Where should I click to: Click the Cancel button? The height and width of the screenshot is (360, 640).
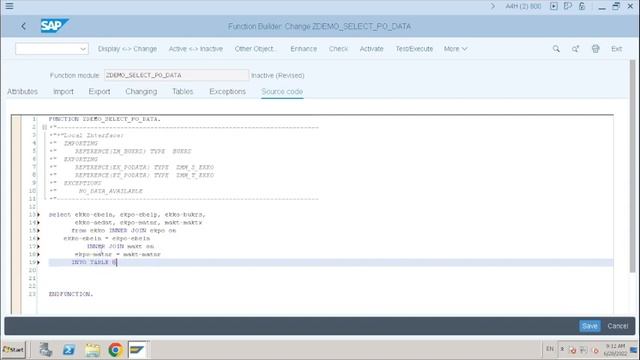618,326
